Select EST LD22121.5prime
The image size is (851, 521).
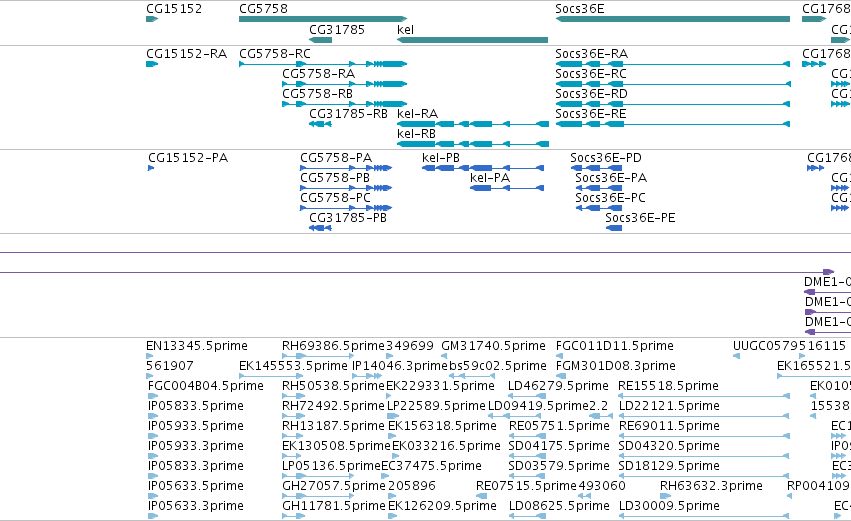click(x=669, y=406)
